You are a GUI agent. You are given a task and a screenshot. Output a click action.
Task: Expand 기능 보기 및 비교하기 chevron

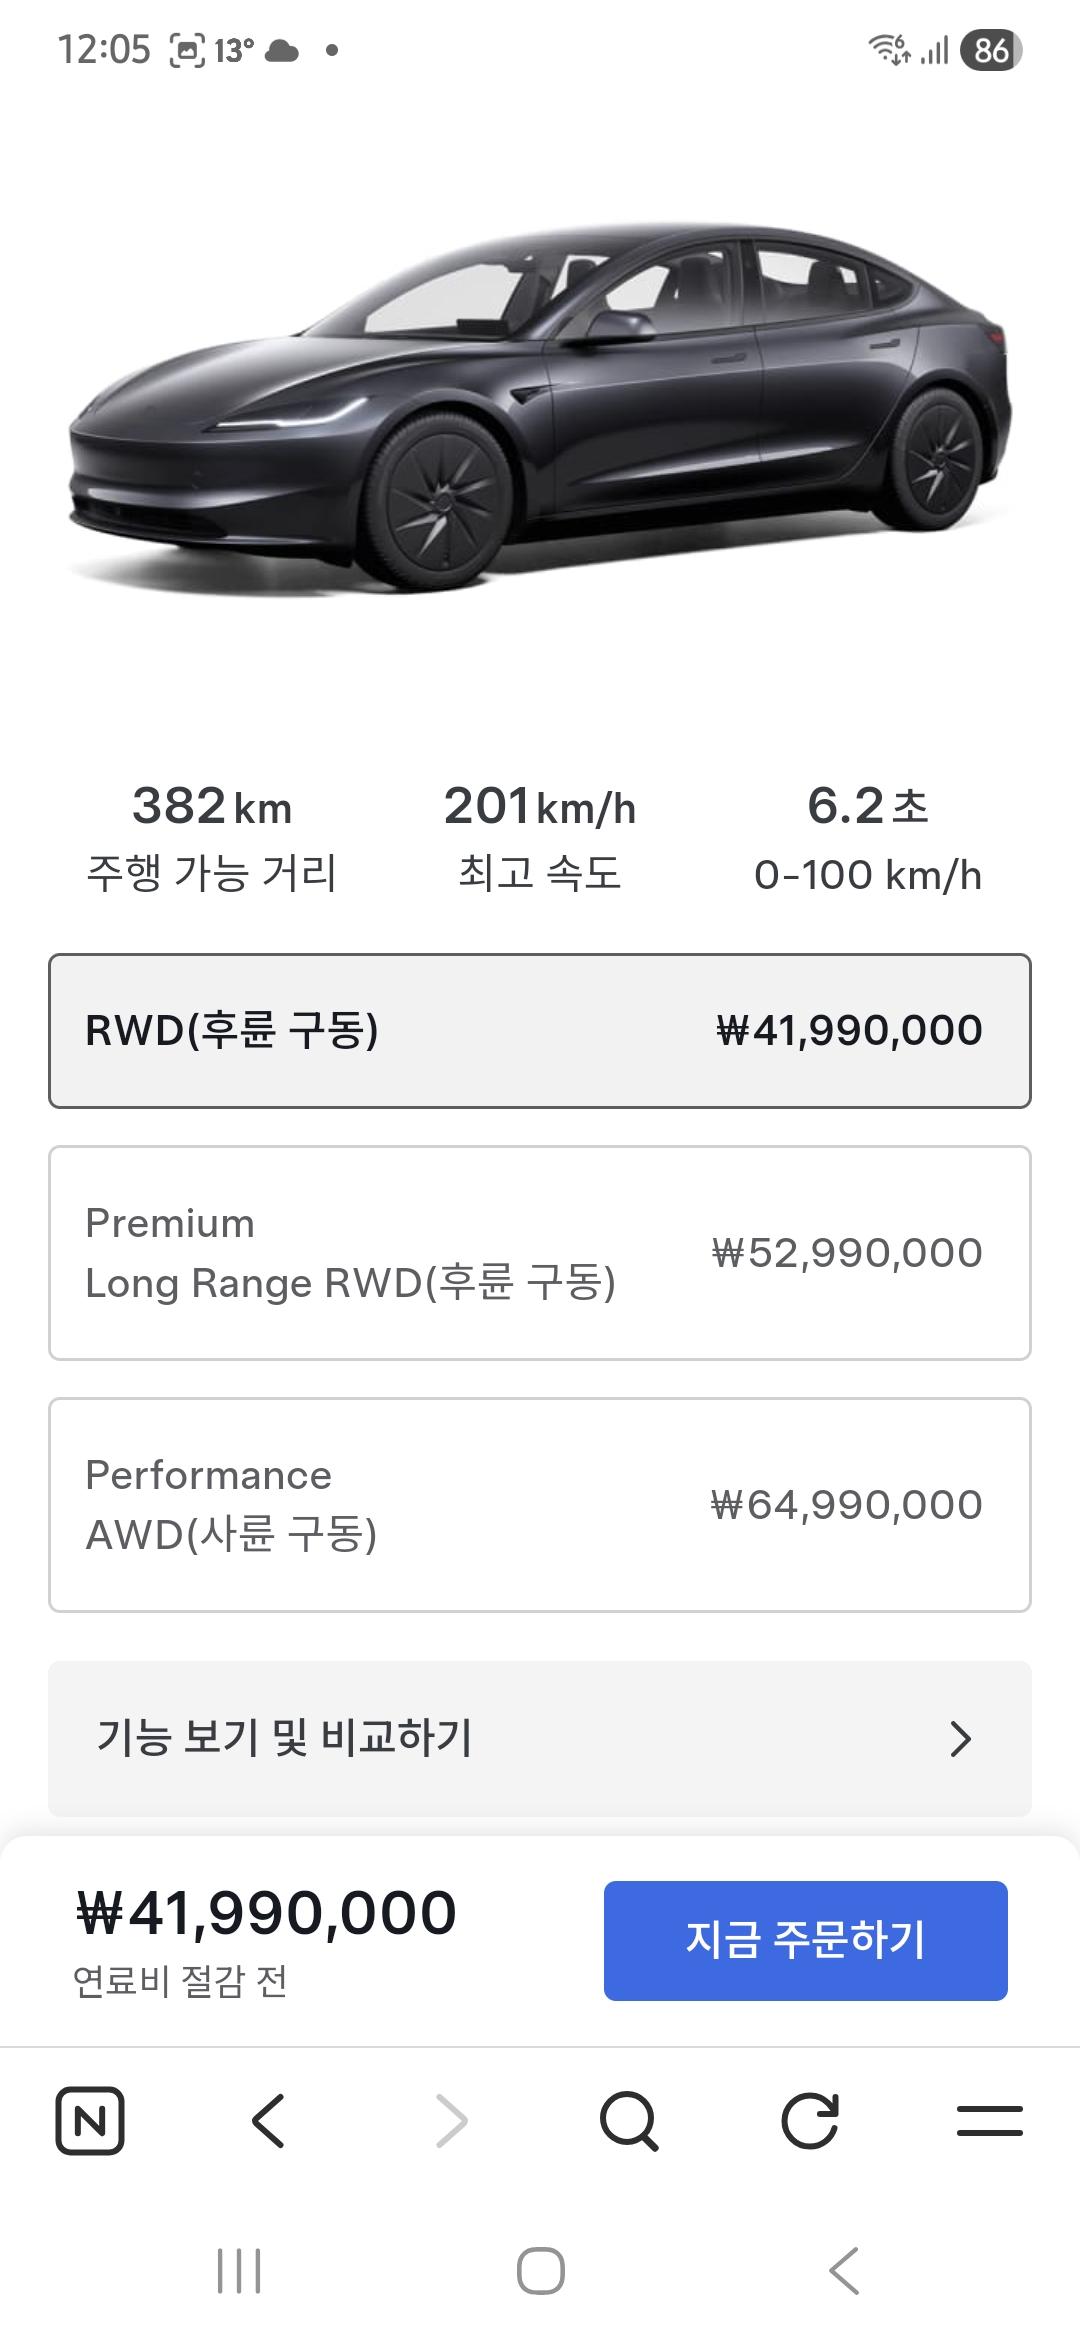(x=960, y=1739)
